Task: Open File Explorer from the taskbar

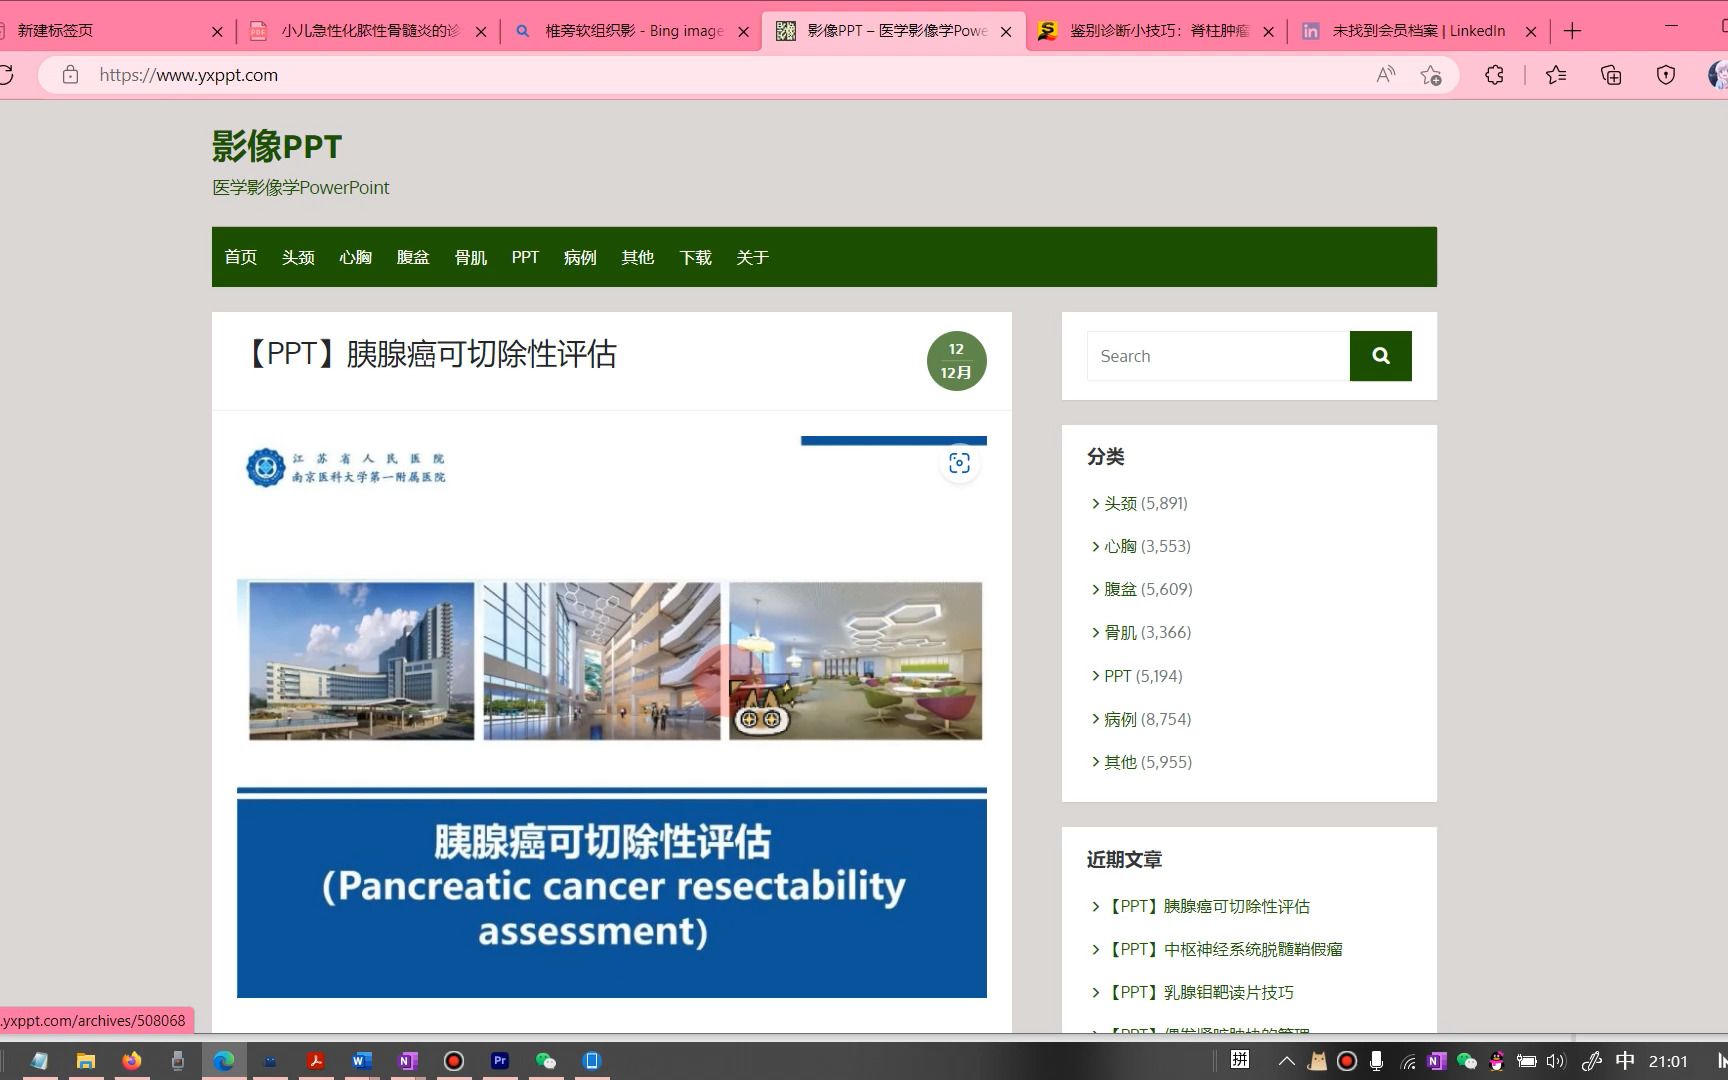Action: click(86, 1061)
